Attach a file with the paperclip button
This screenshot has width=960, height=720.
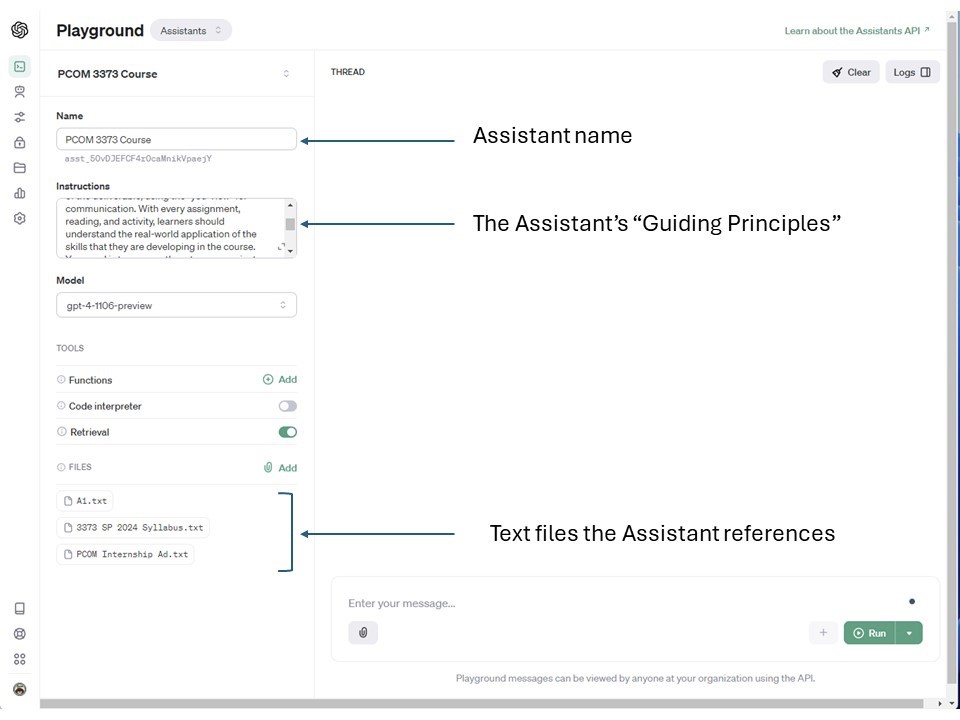[363, 632]
